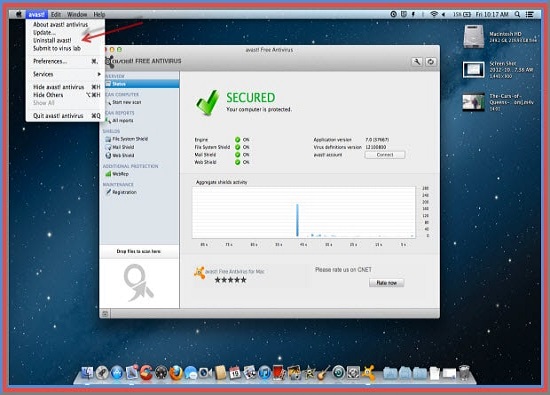Choose Uninstall avast! menu entry

pyautogui.click(x=52, y=40)
